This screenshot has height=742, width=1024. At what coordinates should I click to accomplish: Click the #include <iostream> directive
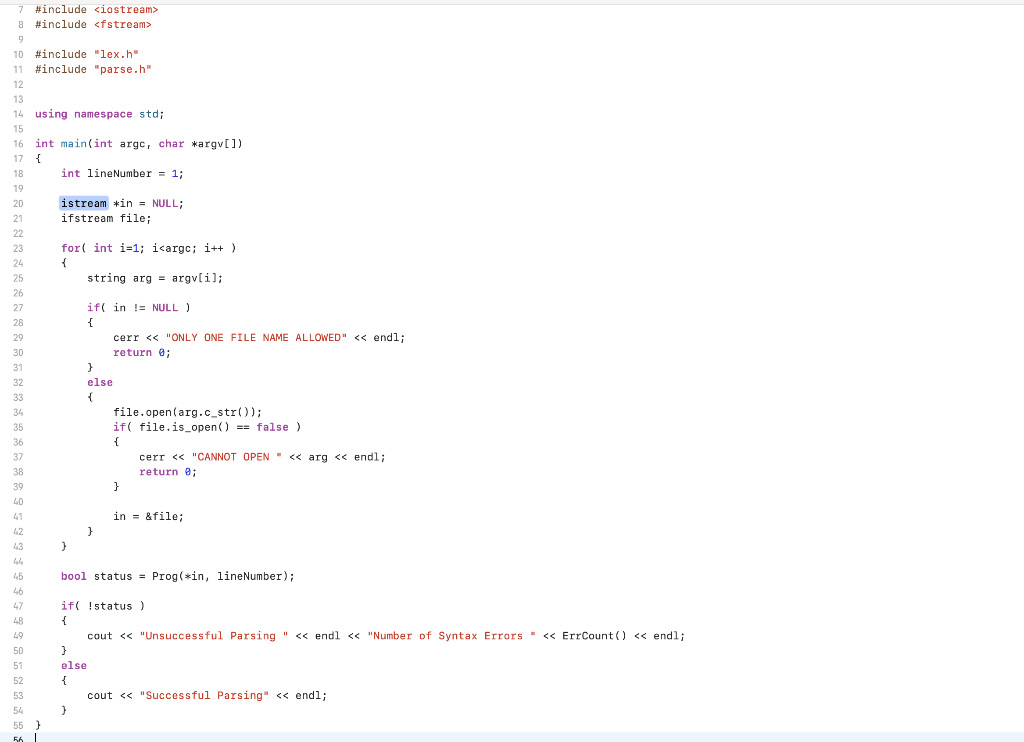pos(96,9)
